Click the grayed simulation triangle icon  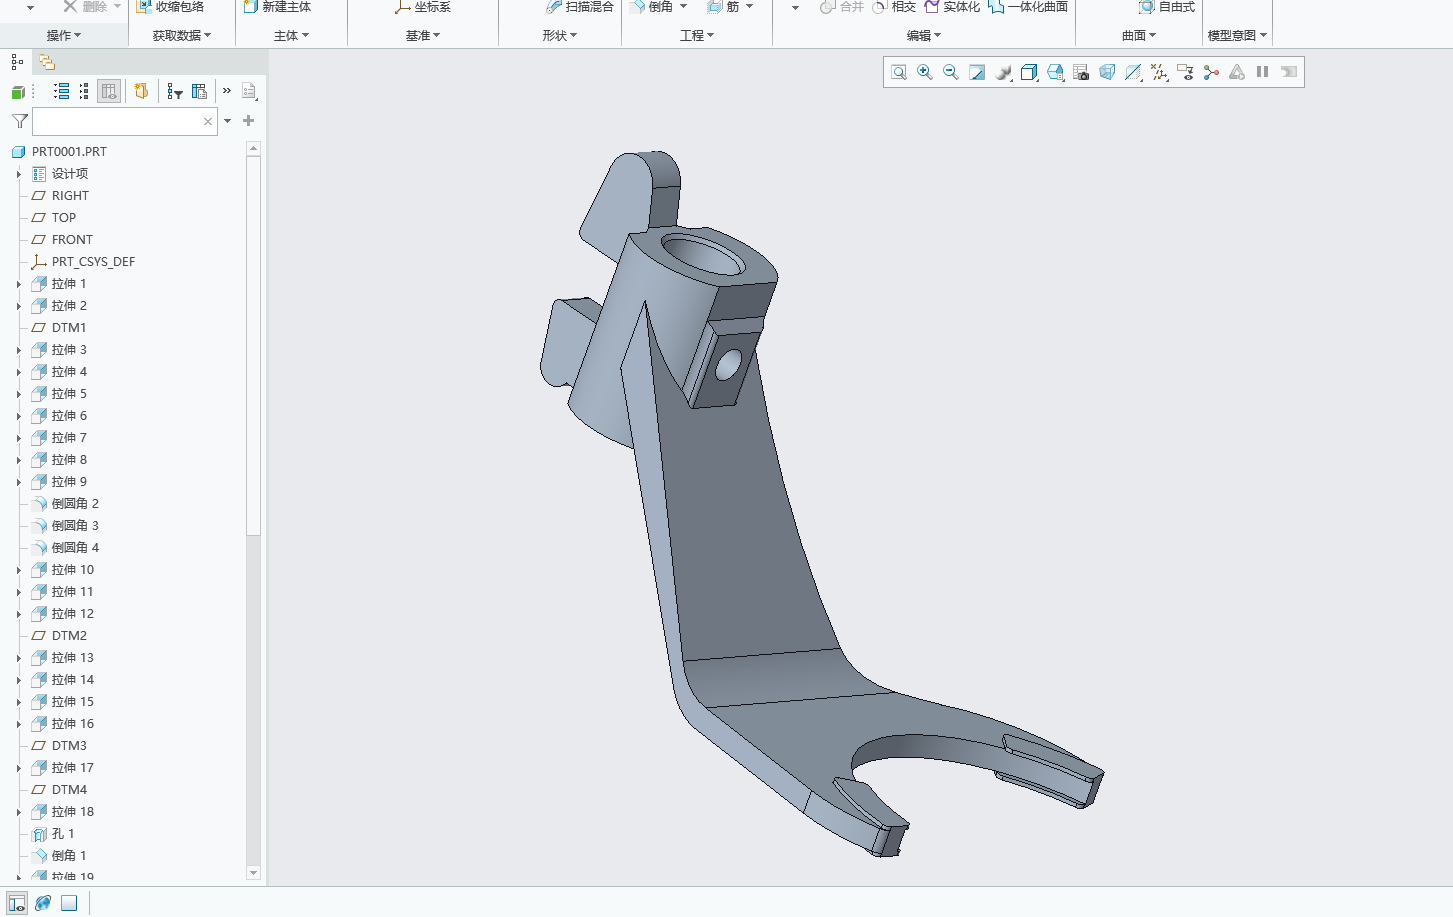pyautogui.click(x=1237, y=72)
